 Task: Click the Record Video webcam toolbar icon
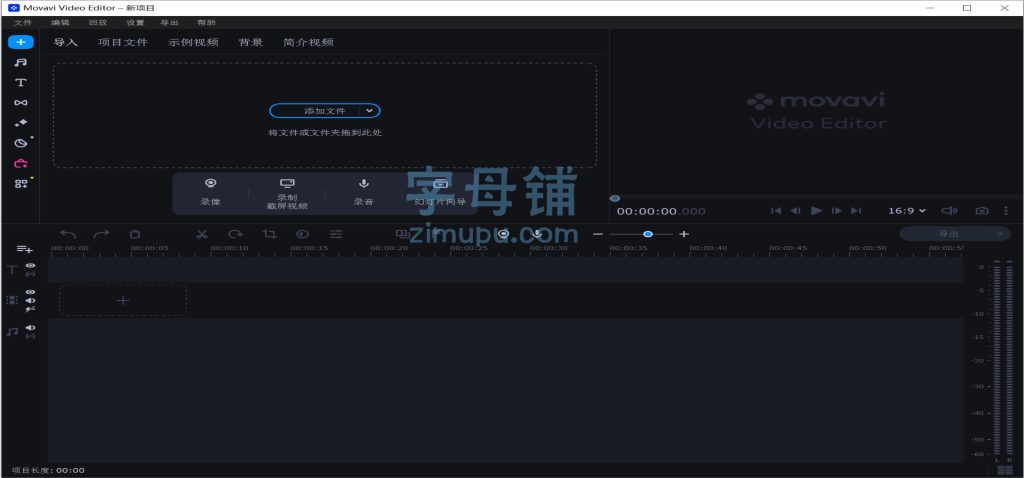click(x=504, y=233)
